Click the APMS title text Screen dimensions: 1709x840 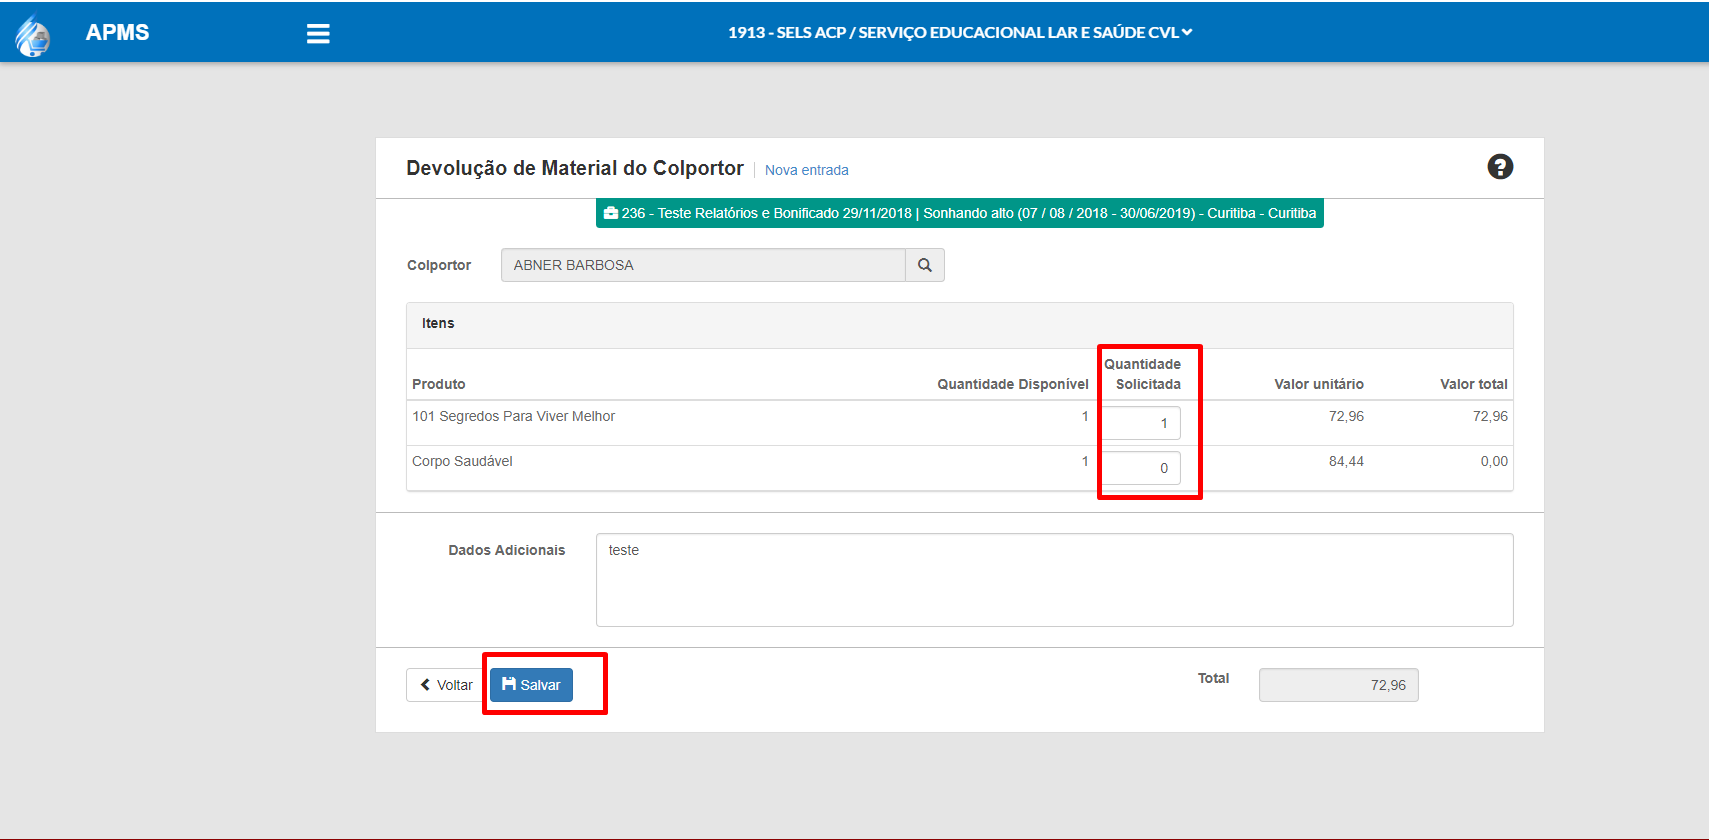tap(117, 32)
